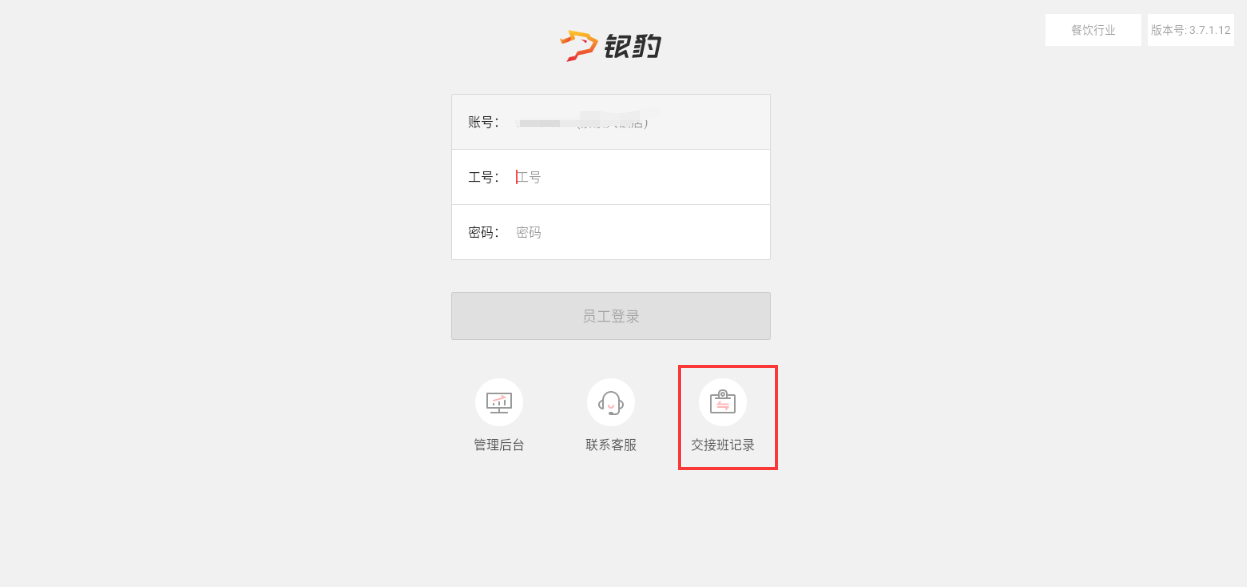Click the blurred account name value

coord(545,122)
